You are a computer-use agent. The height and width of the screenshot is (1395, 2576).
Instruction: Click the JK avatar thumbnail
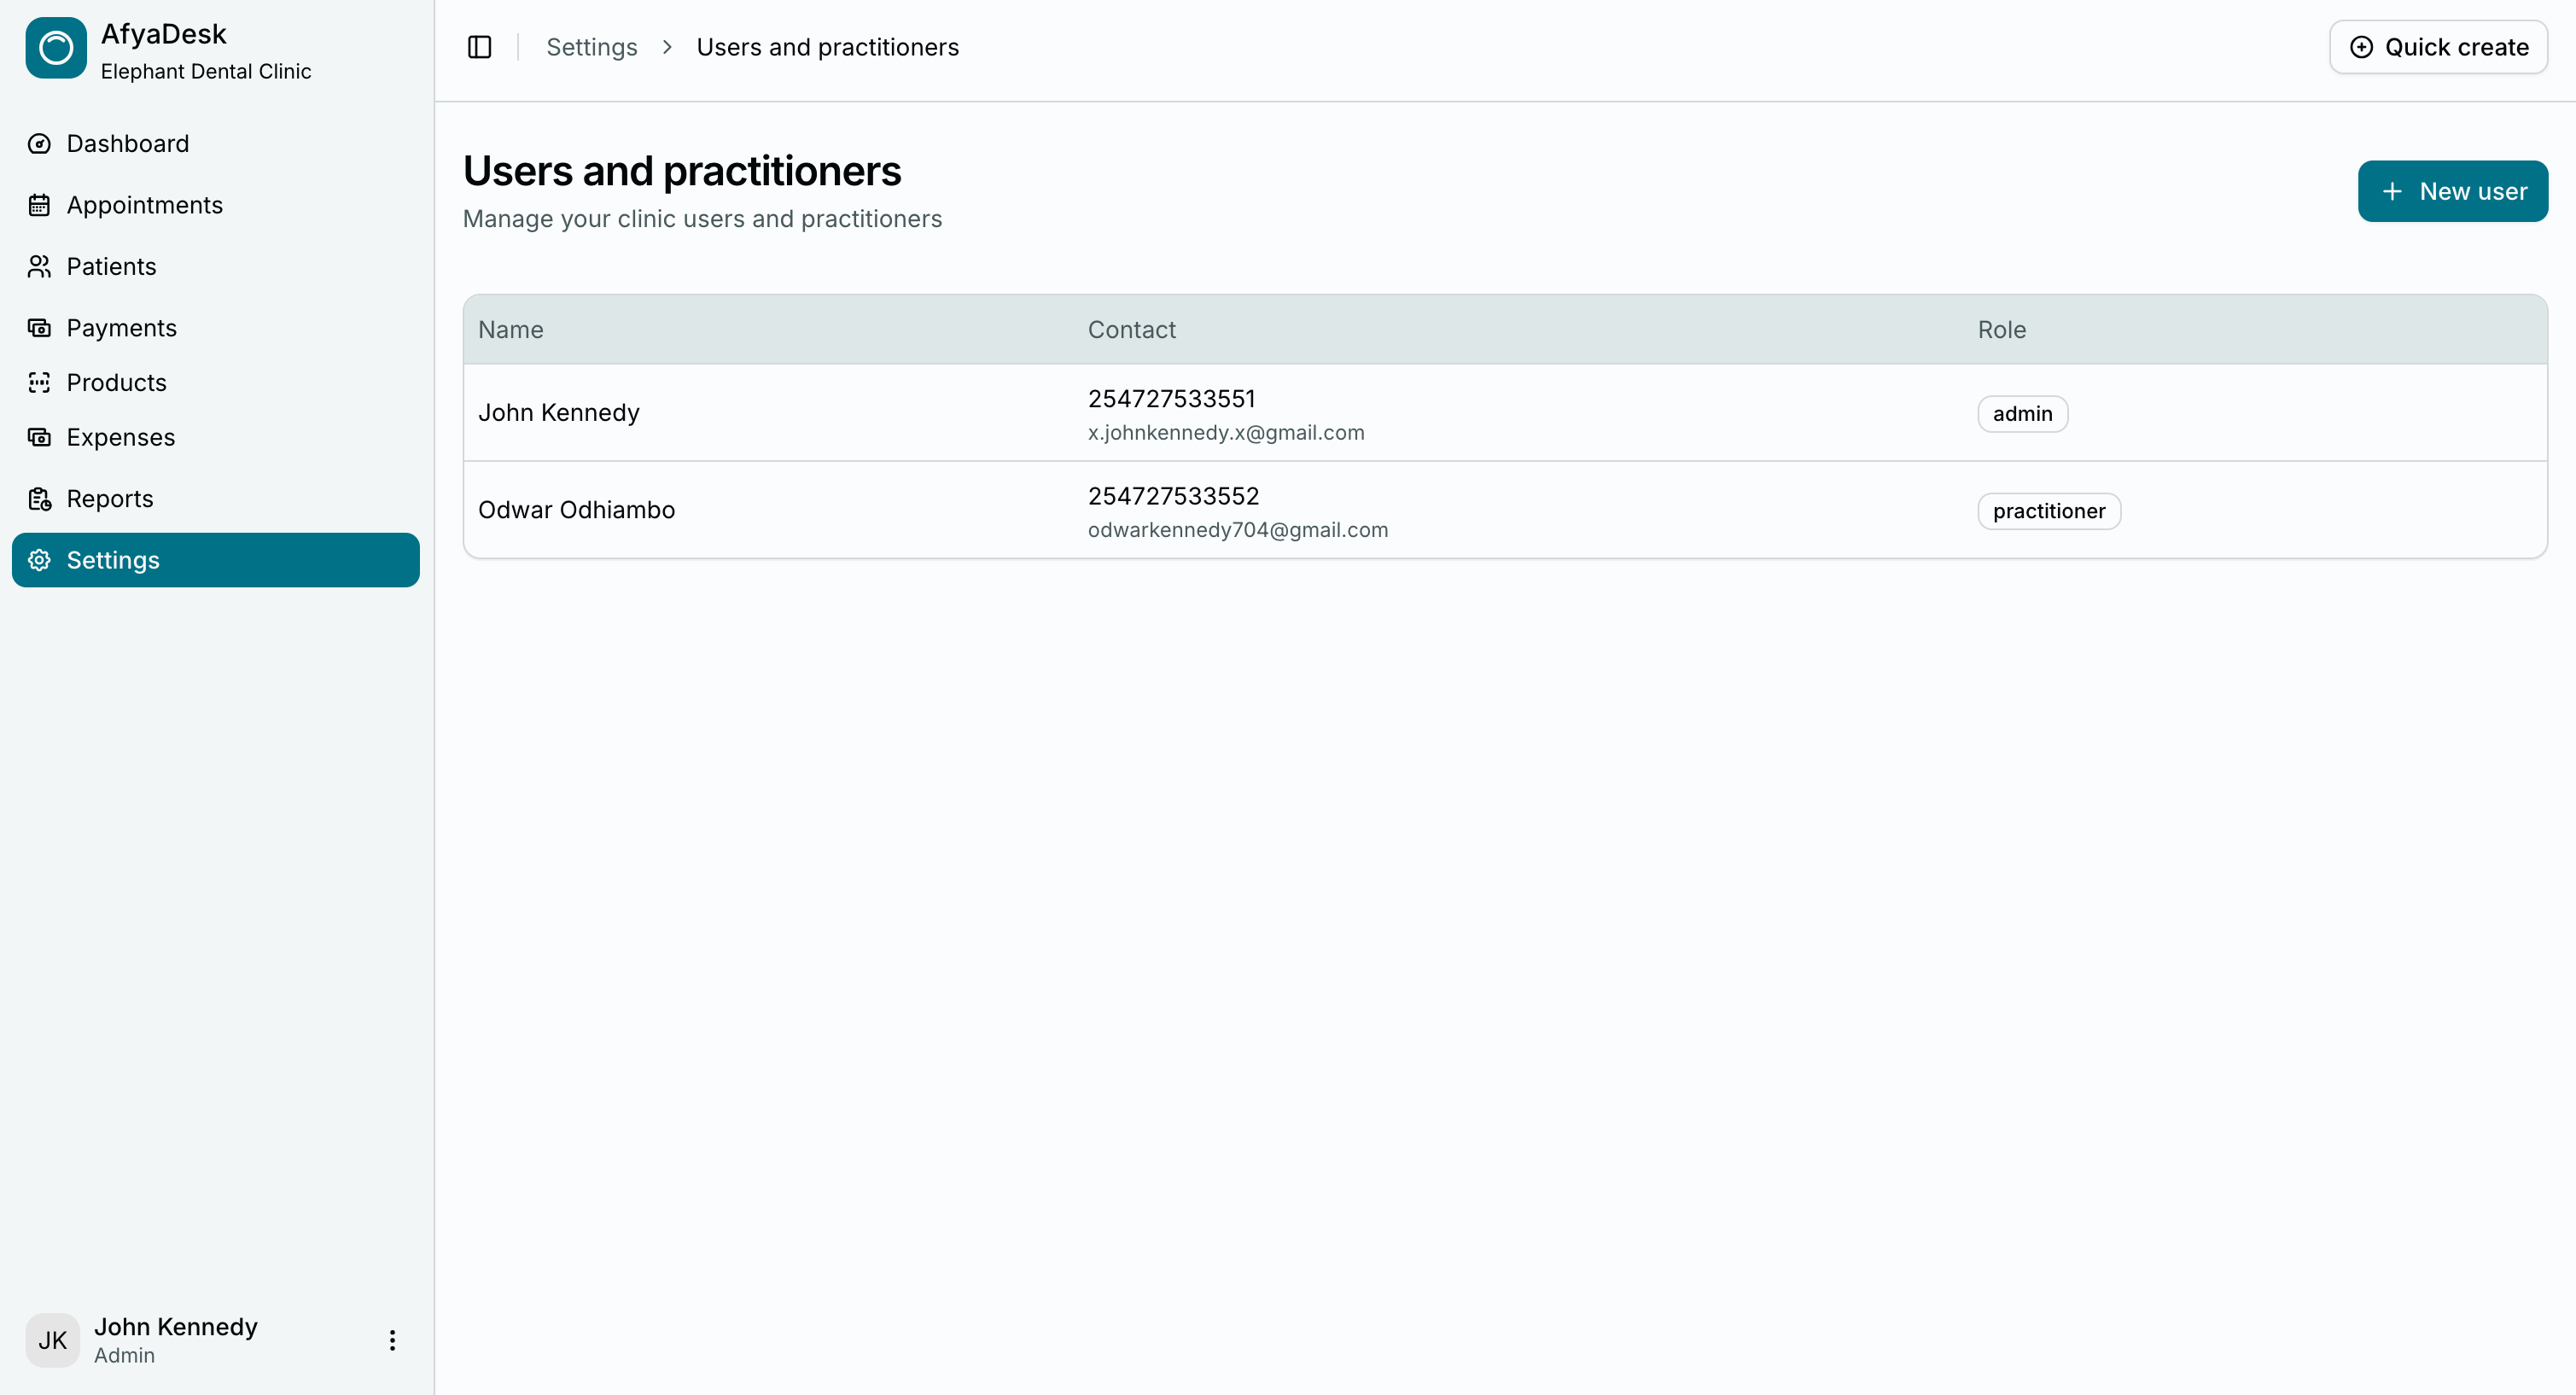[52, 1340]
